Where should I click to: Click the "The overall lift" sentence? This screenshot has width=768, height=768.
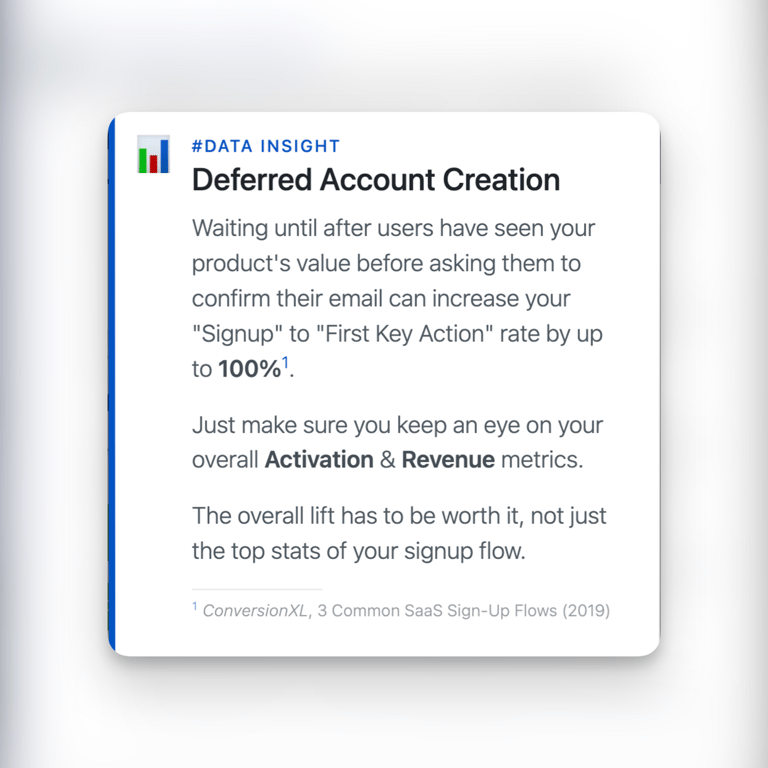click(x=398, y=517)
